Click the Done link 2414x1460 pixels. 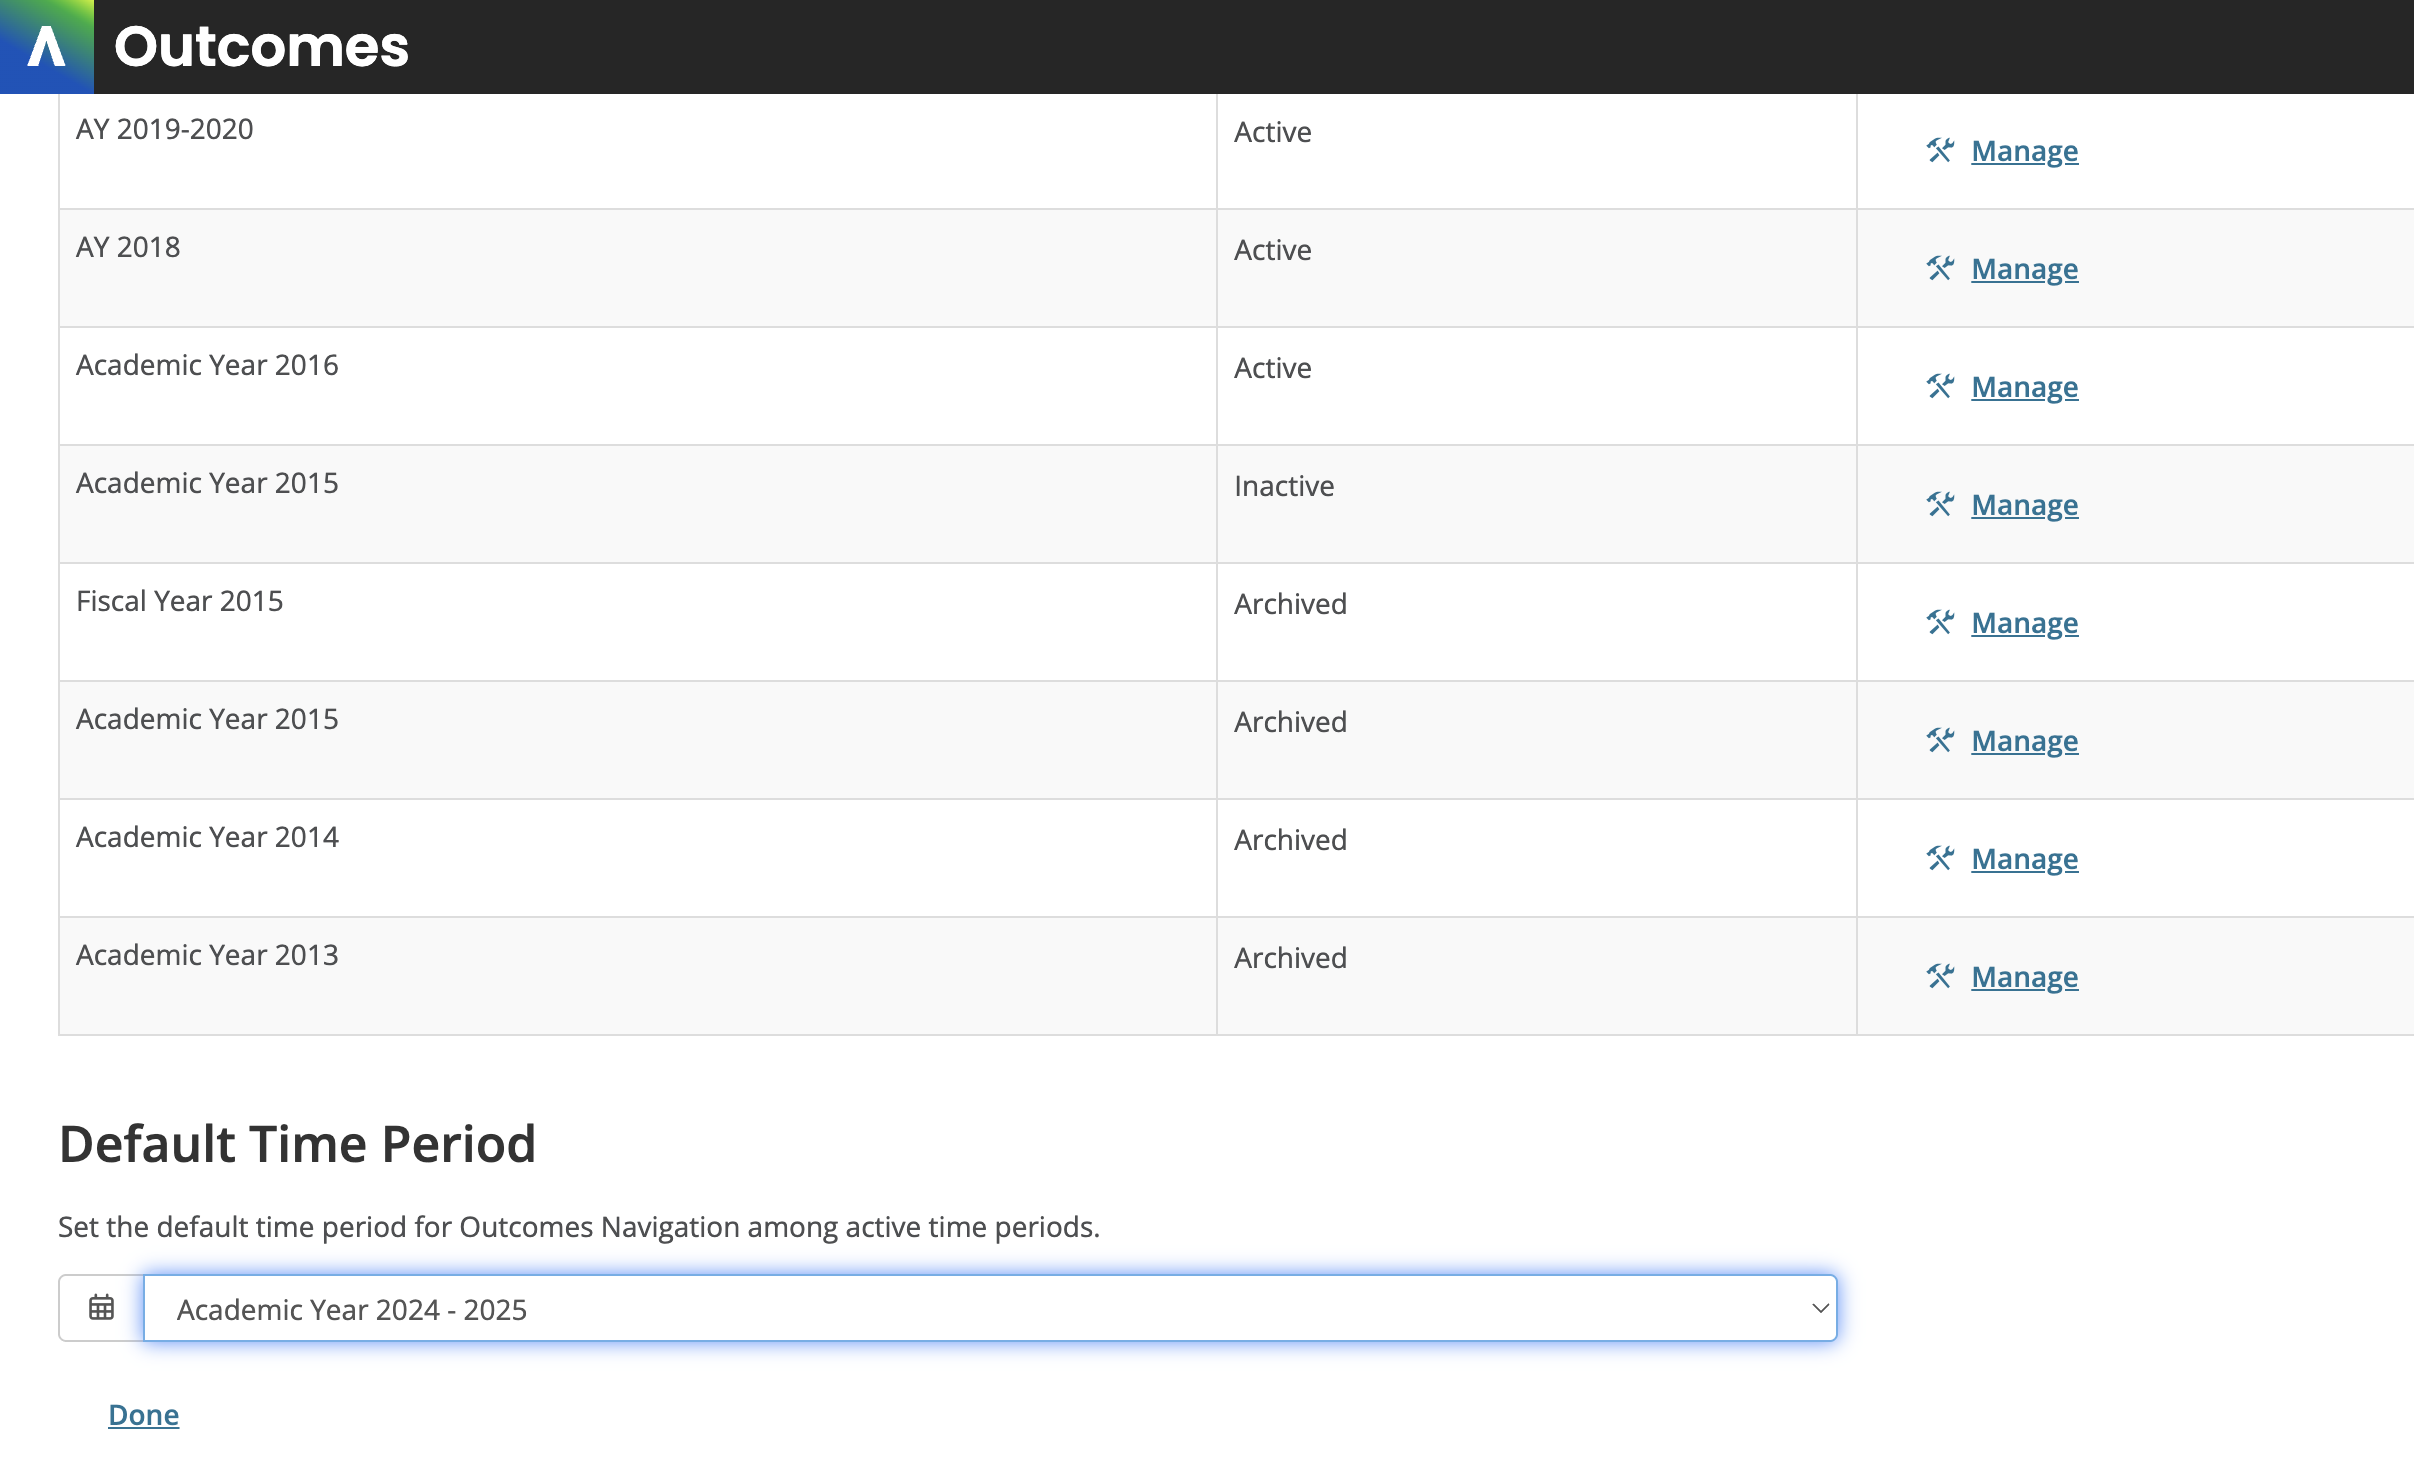[143, 1415]
